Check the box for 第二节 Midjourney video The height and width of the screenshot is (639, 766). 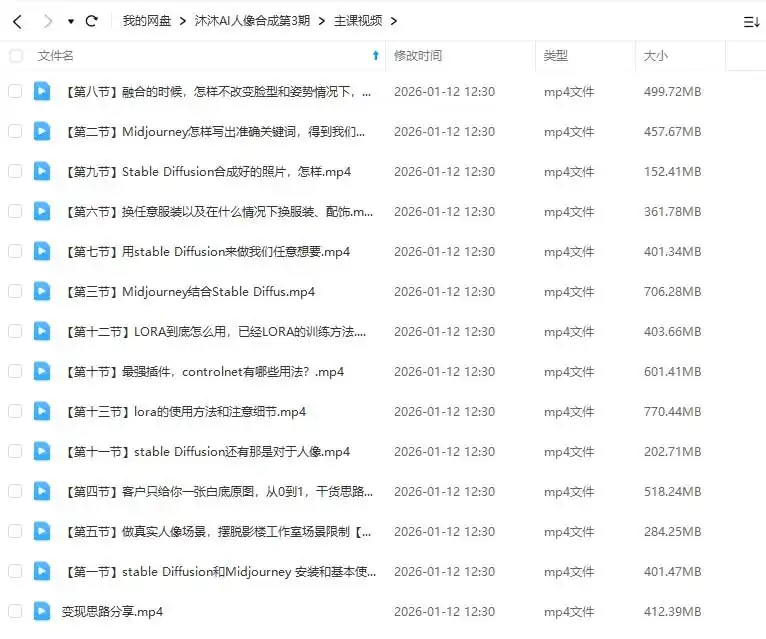(x=15, y=131)
